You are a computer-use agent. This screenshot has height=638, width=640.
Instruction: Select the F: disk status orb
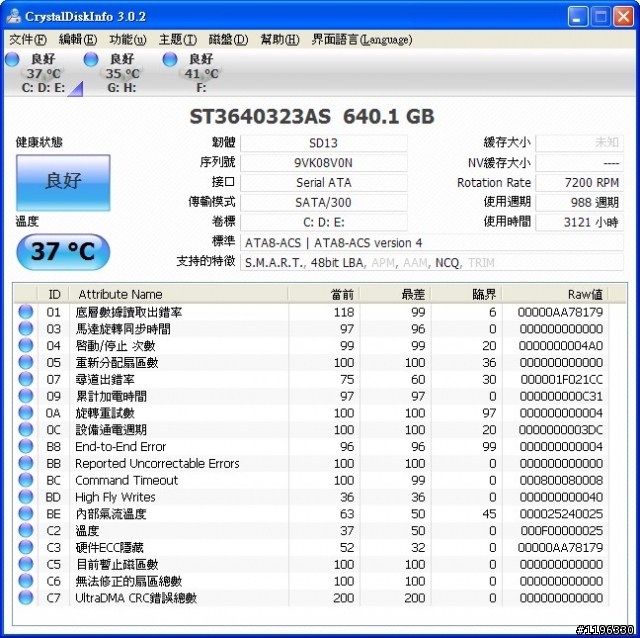(x=170, y=60)
